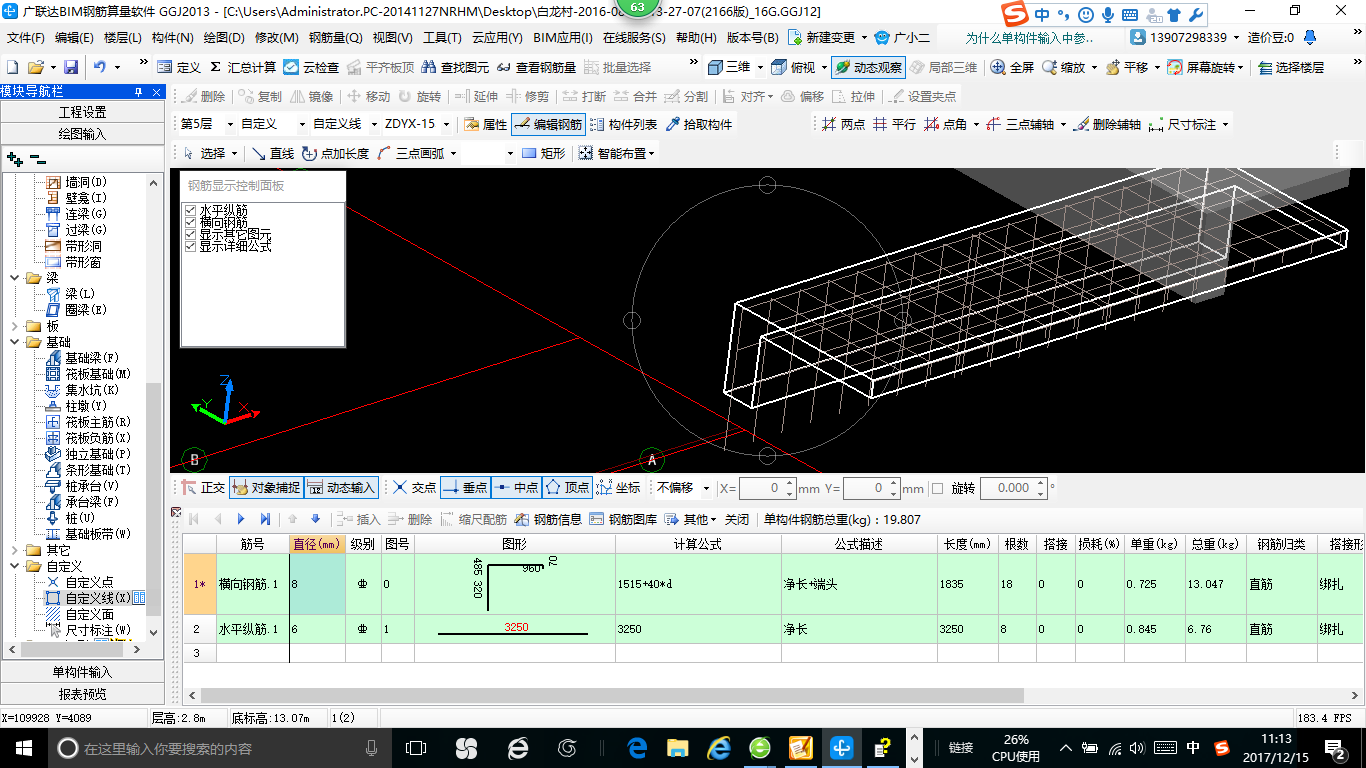Toggle 显示详细公式 checkbox

click(190, 246)
